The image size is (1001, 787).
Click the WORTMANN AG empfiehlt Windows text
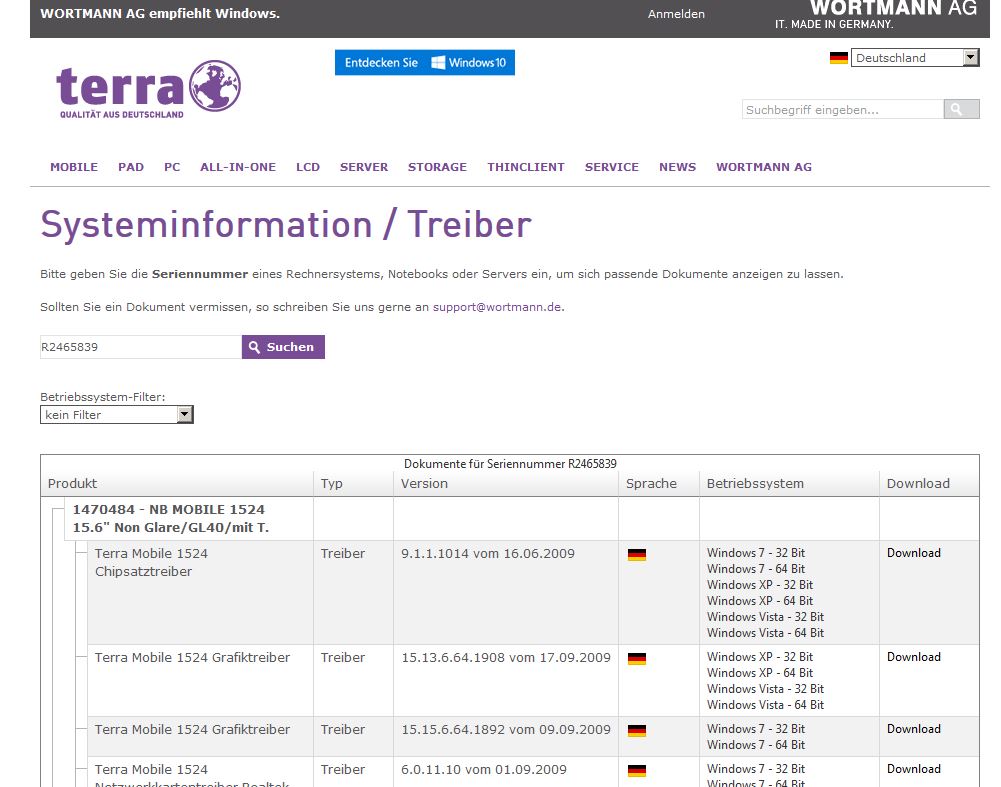[160, 13]
